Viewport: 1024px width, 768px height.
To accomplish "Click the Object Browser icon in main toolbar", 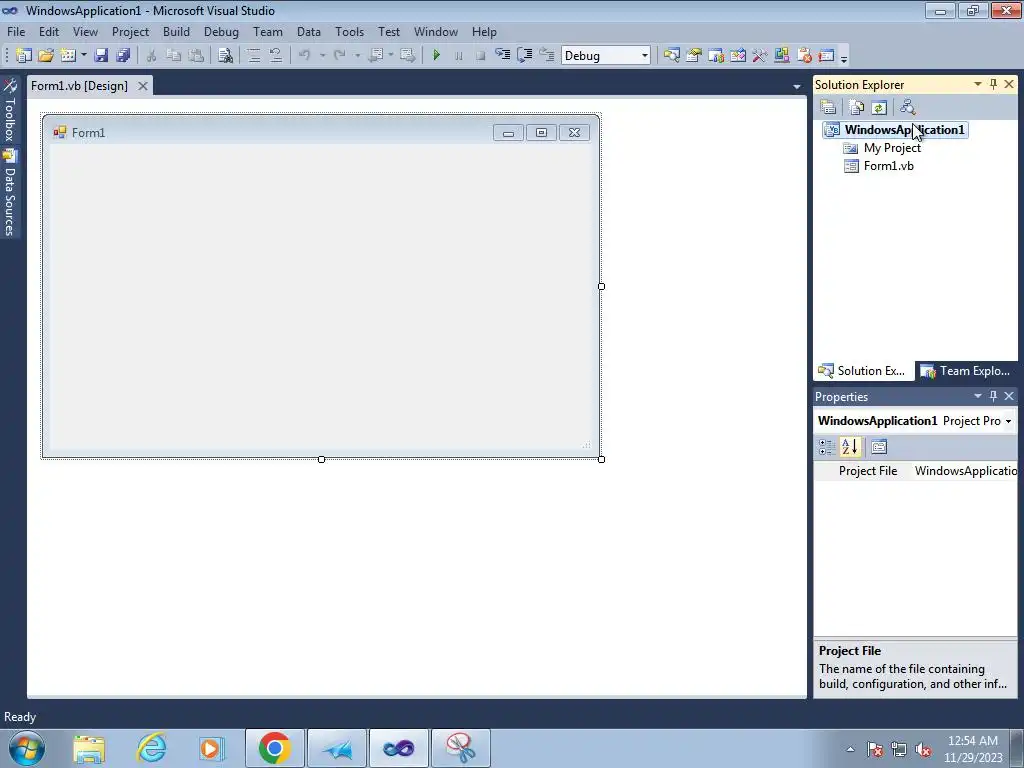I will [x=738, y=56].
